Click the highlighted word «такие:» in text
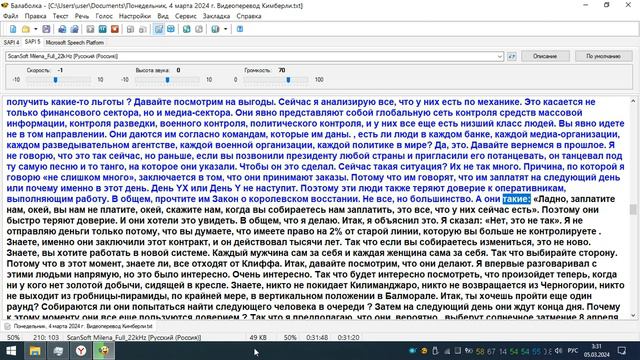640x360 pixels. point(516,199)
